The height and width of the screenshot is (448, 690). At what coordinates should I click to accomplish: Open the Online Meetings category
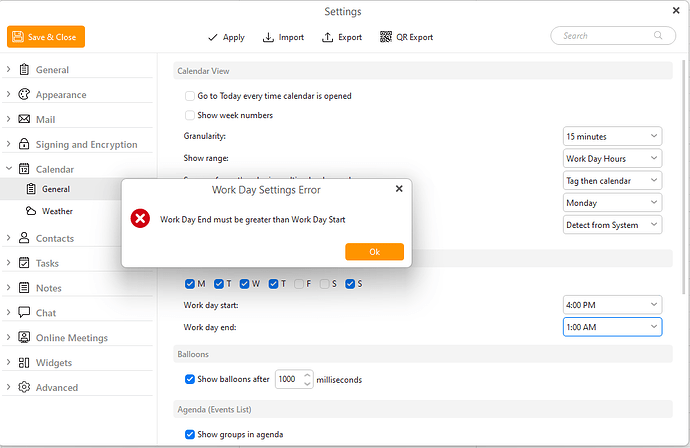(x=72, y=338)
